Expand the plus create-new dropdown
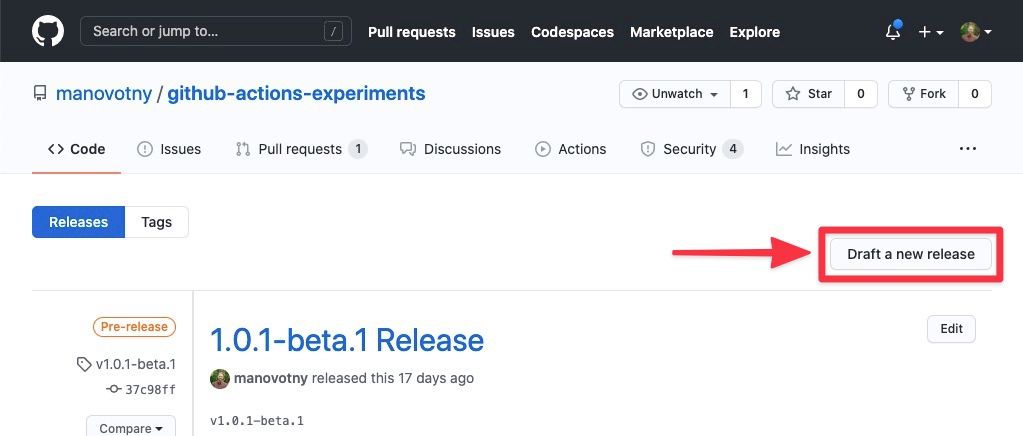Image resolution: width=1023 pixels, height=436 pixels. tap(931, 32)
